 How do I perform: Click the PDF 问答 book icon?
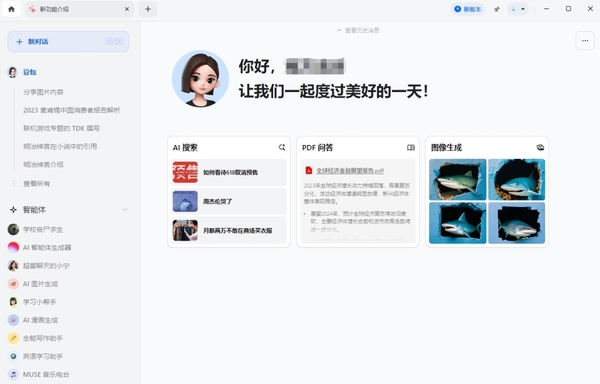(411, 147)
